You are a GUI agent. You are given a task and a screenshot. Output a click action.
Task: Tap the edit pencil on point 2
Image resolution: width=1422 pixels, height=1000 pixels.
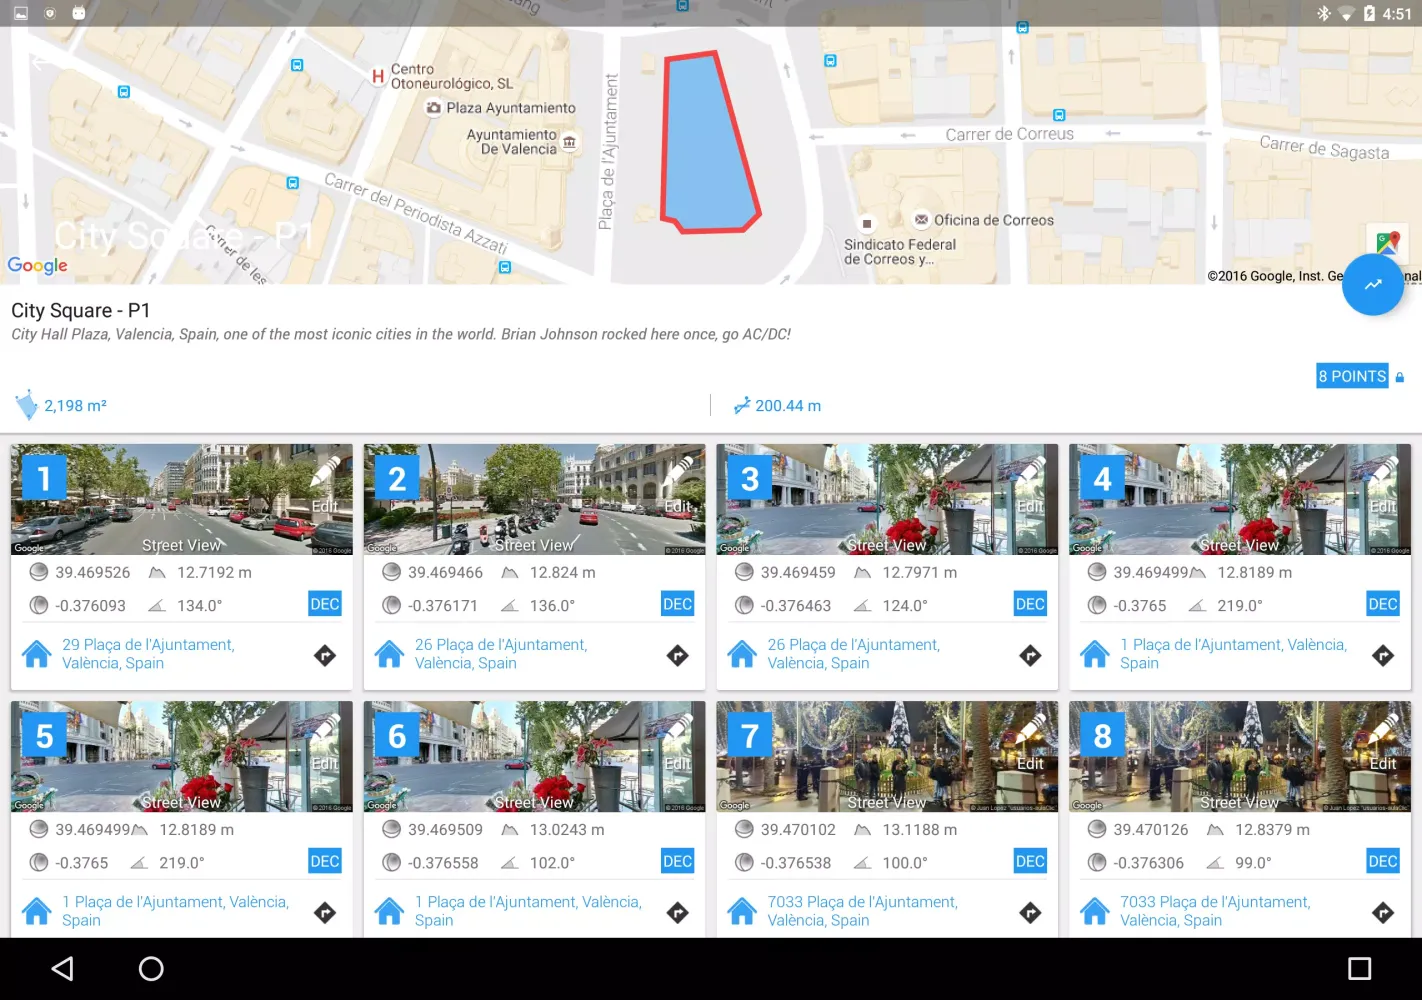[680, 473]
